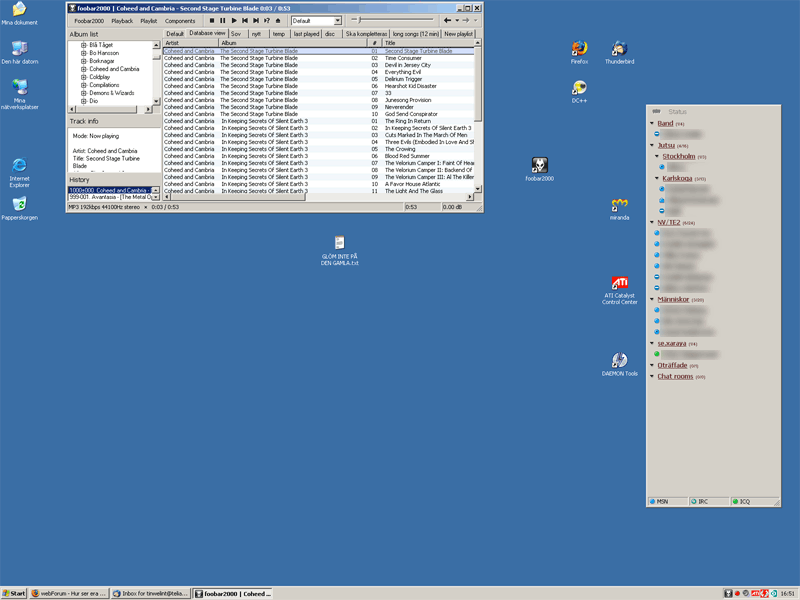800x600 pixels.
Task: Stop playback in foobar2000
Action: [x=212, y=21]
